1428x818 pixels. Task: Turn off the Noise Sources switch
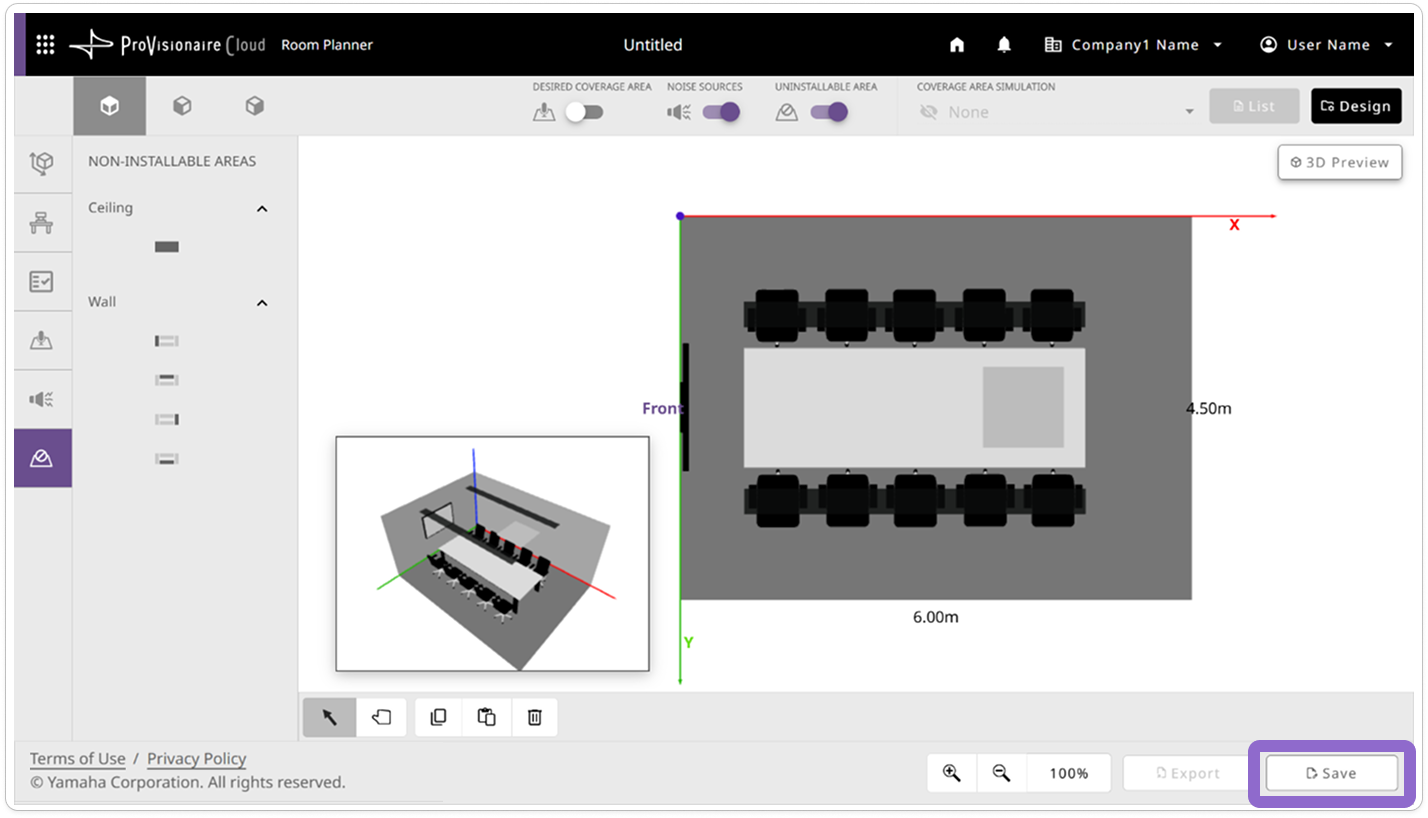coord(721,112)
